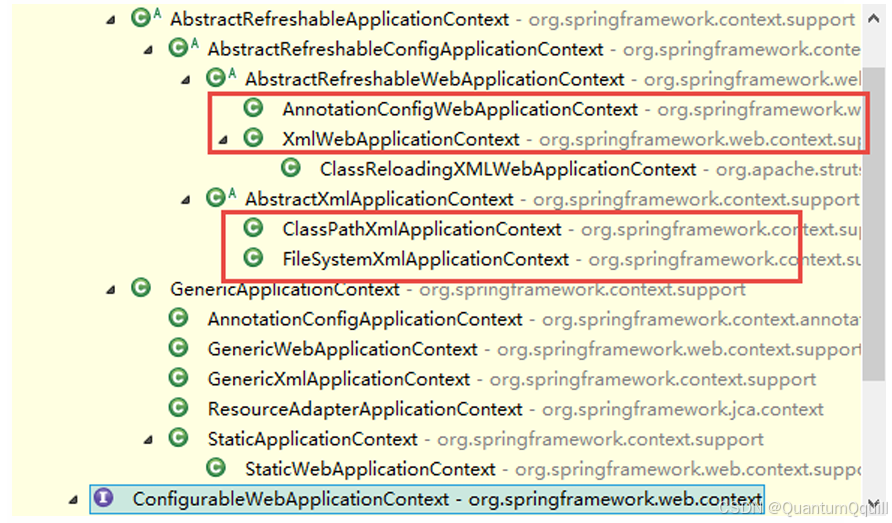Viewport: 892px width, 523px height.
Task: Click the AnnotationConfigApplicationContext class icon
Action: 178,318
